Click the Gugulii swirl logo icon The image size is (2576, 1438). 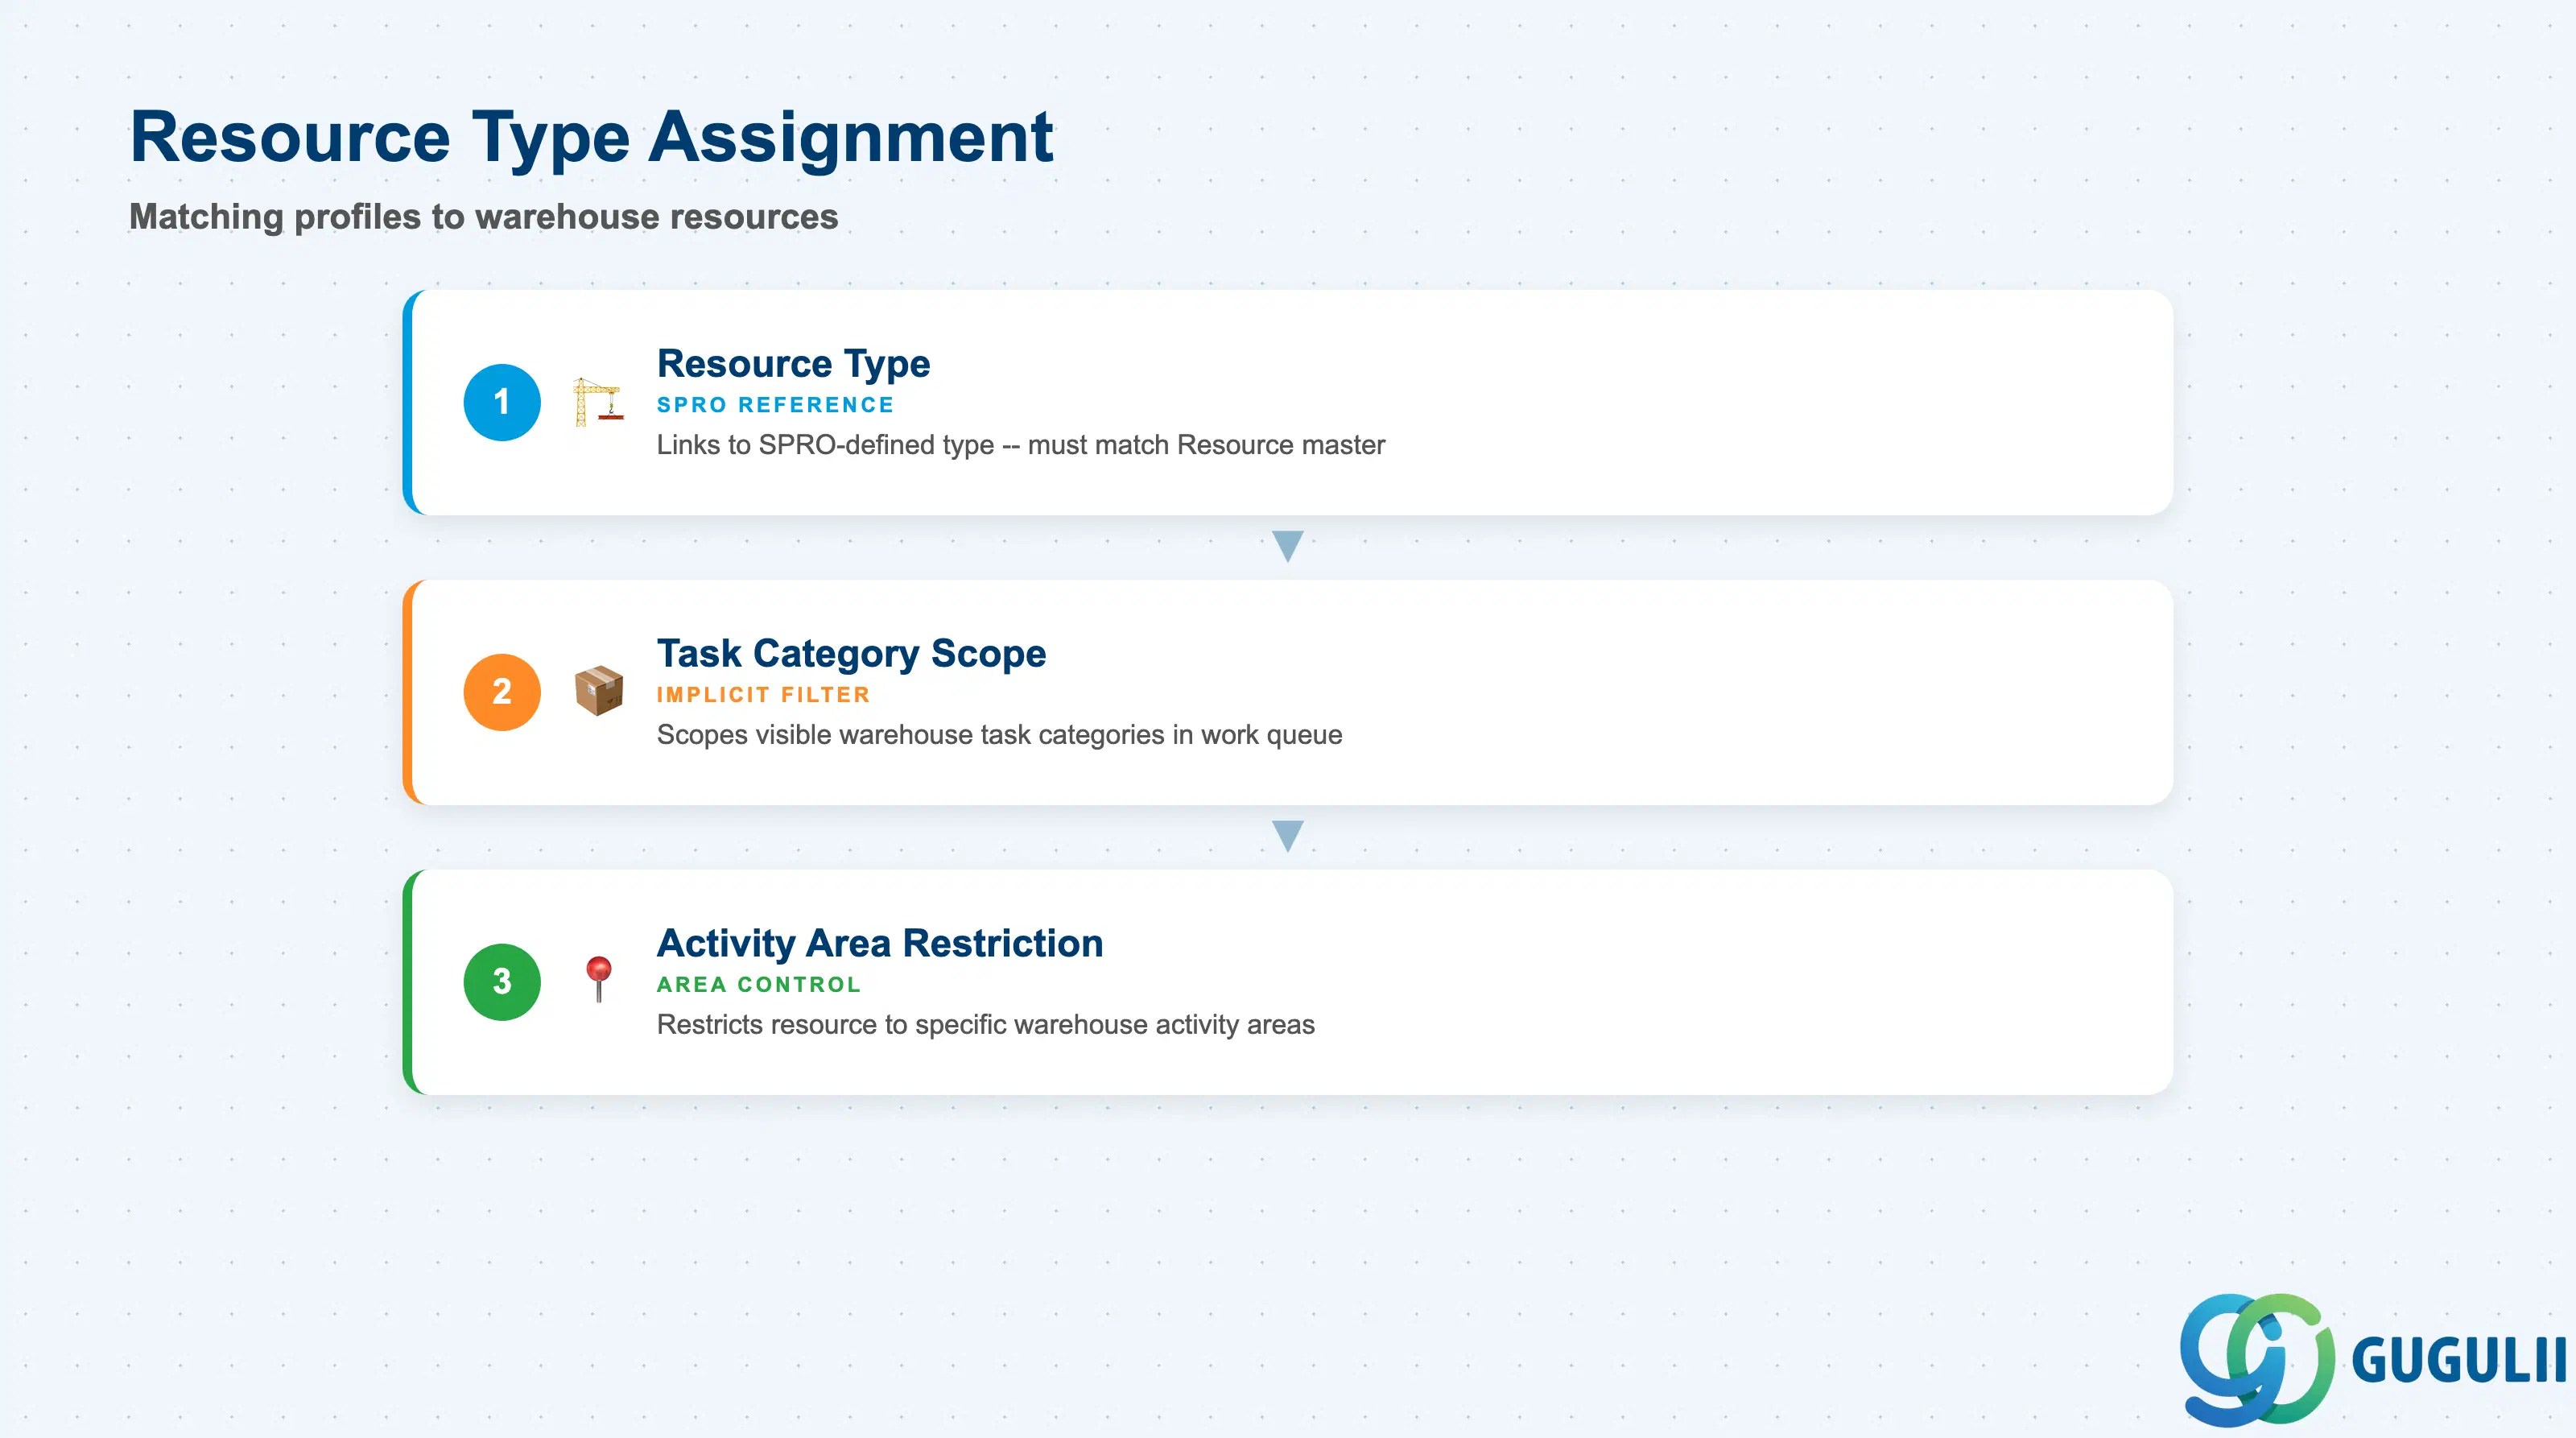click(x=2257, y=1359)
